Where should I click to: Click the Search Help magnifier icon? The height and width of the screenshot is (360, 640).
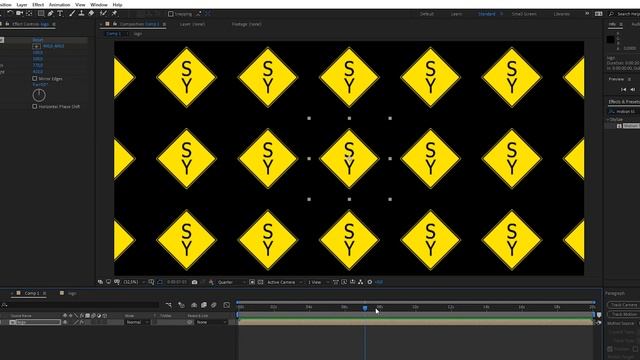(x=611, y=14)
